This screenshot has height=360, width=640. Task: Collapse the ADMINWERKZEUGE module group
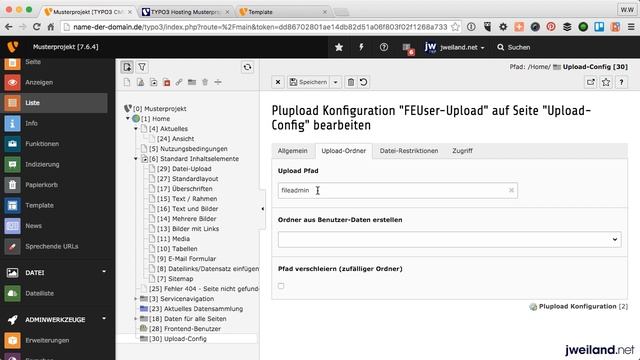point(104,318)
